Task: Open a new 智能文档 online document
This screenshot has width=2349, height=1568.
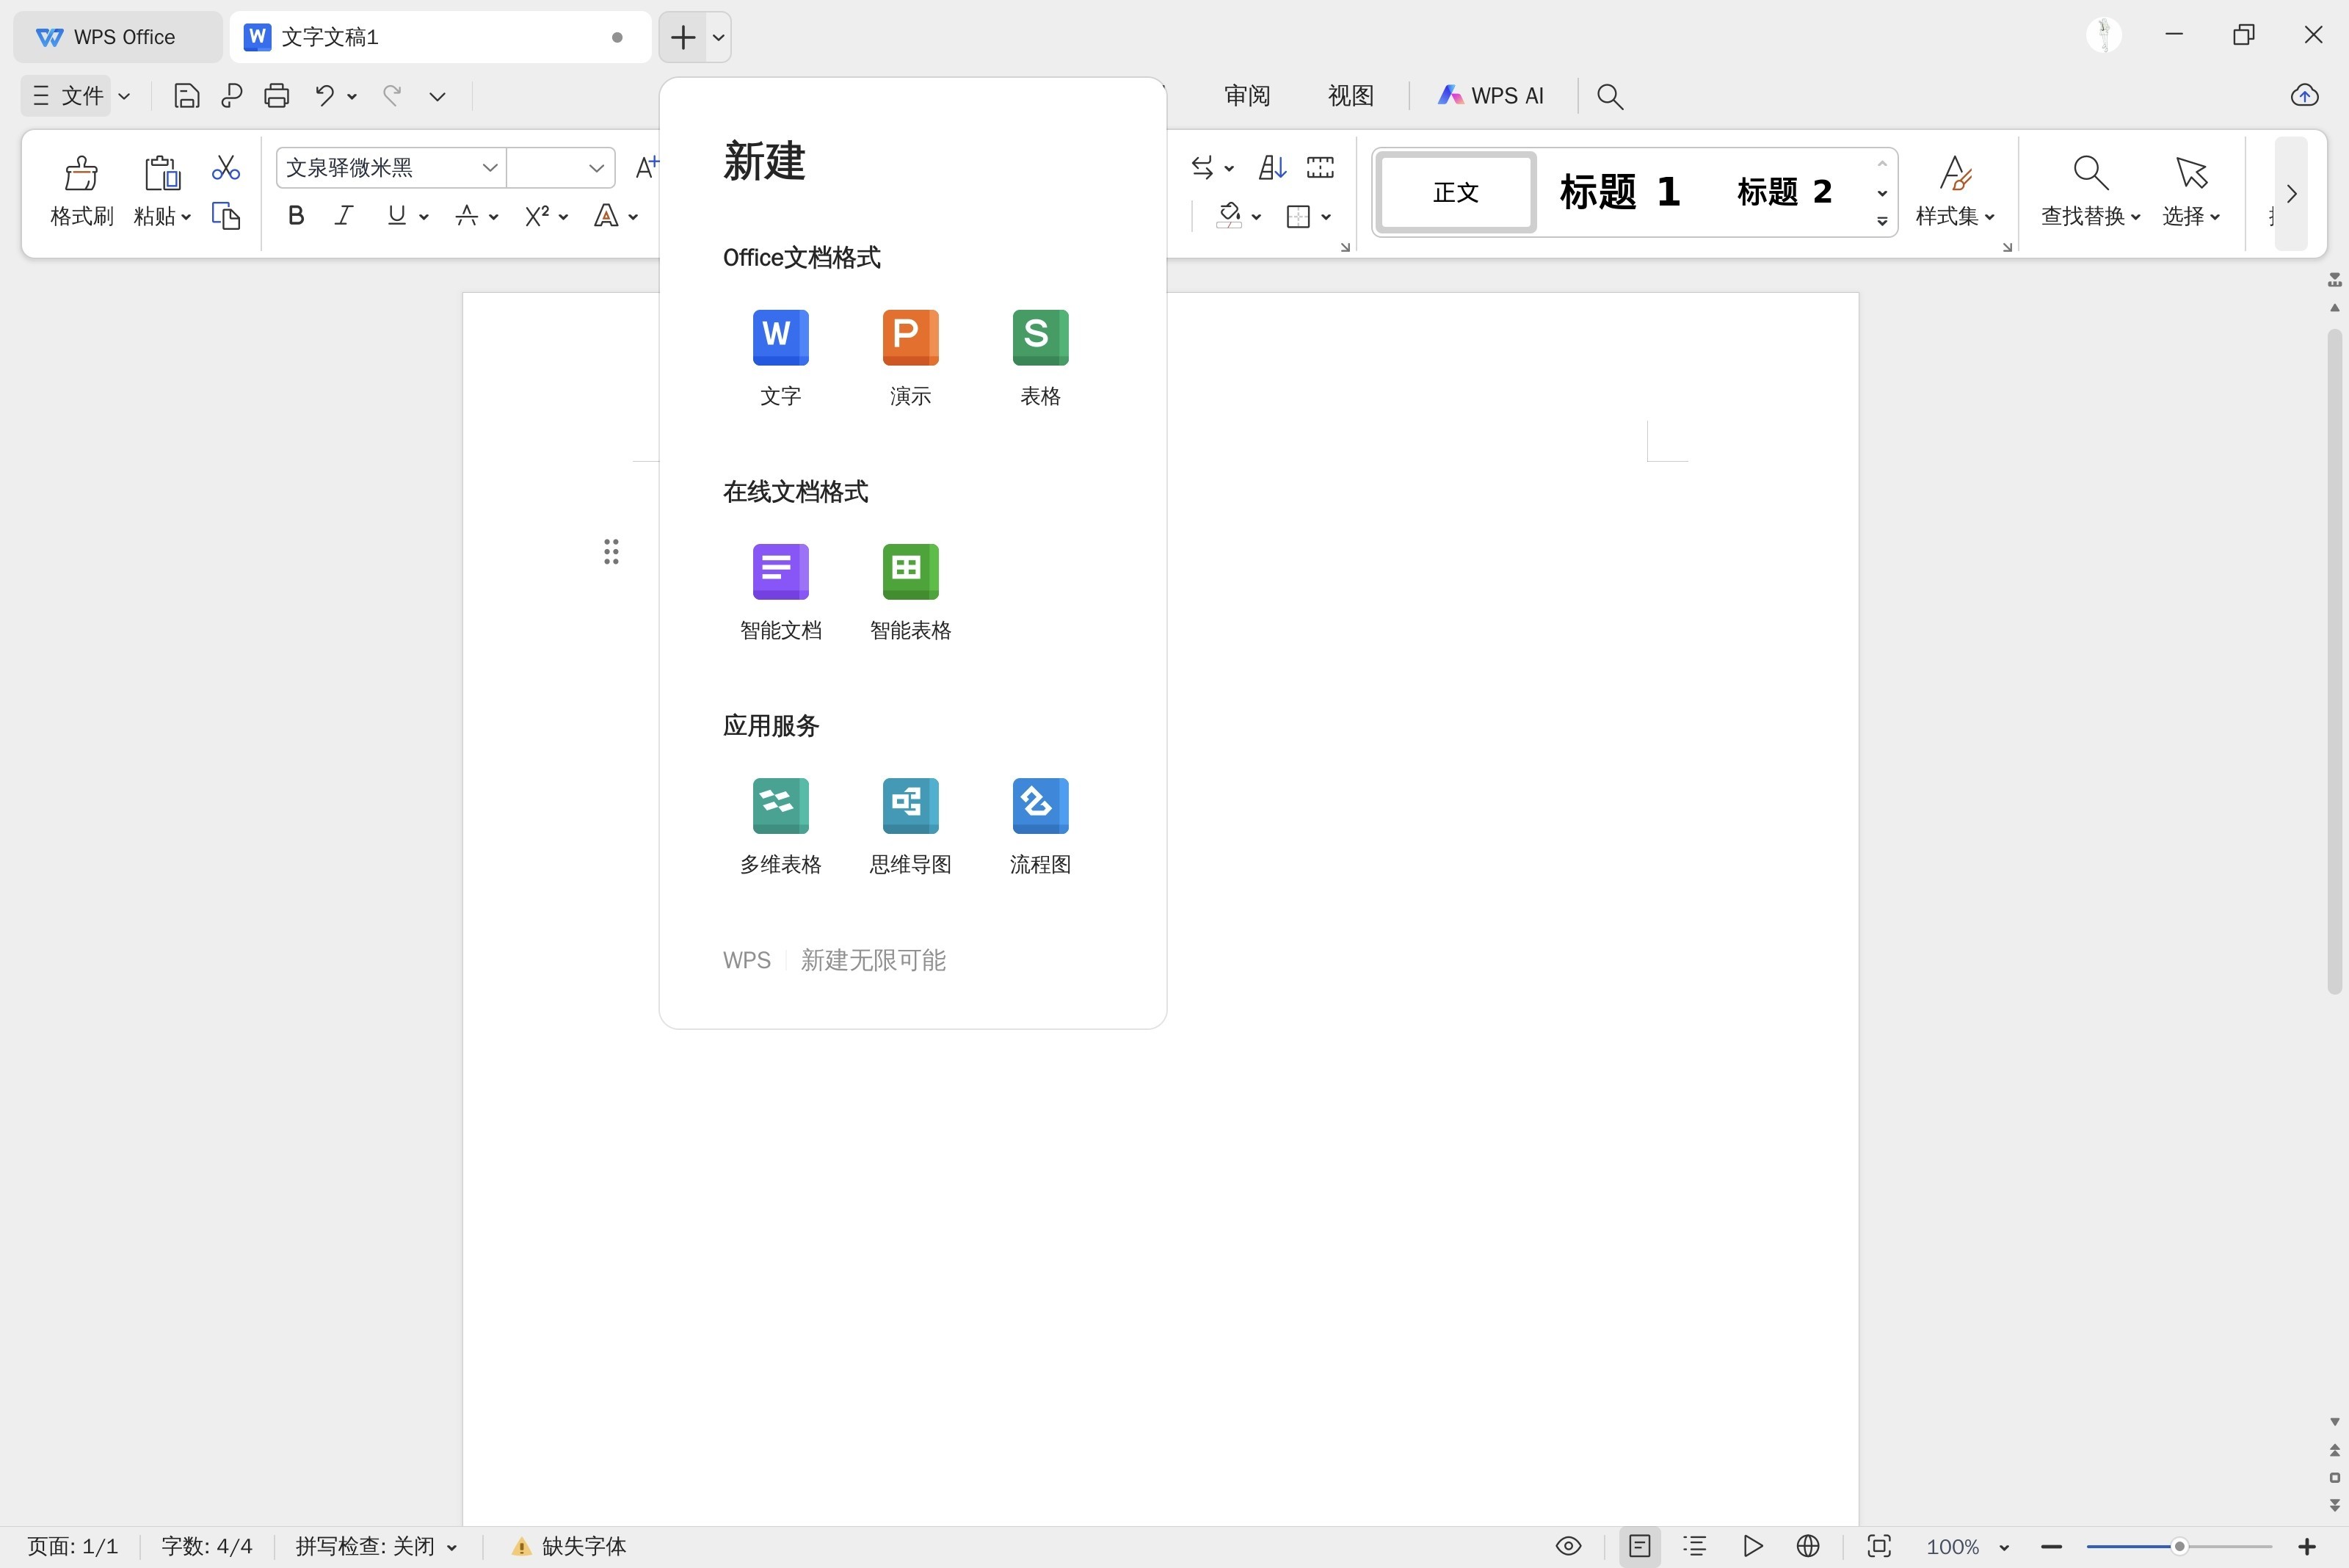Action: (x=780, y=572)
